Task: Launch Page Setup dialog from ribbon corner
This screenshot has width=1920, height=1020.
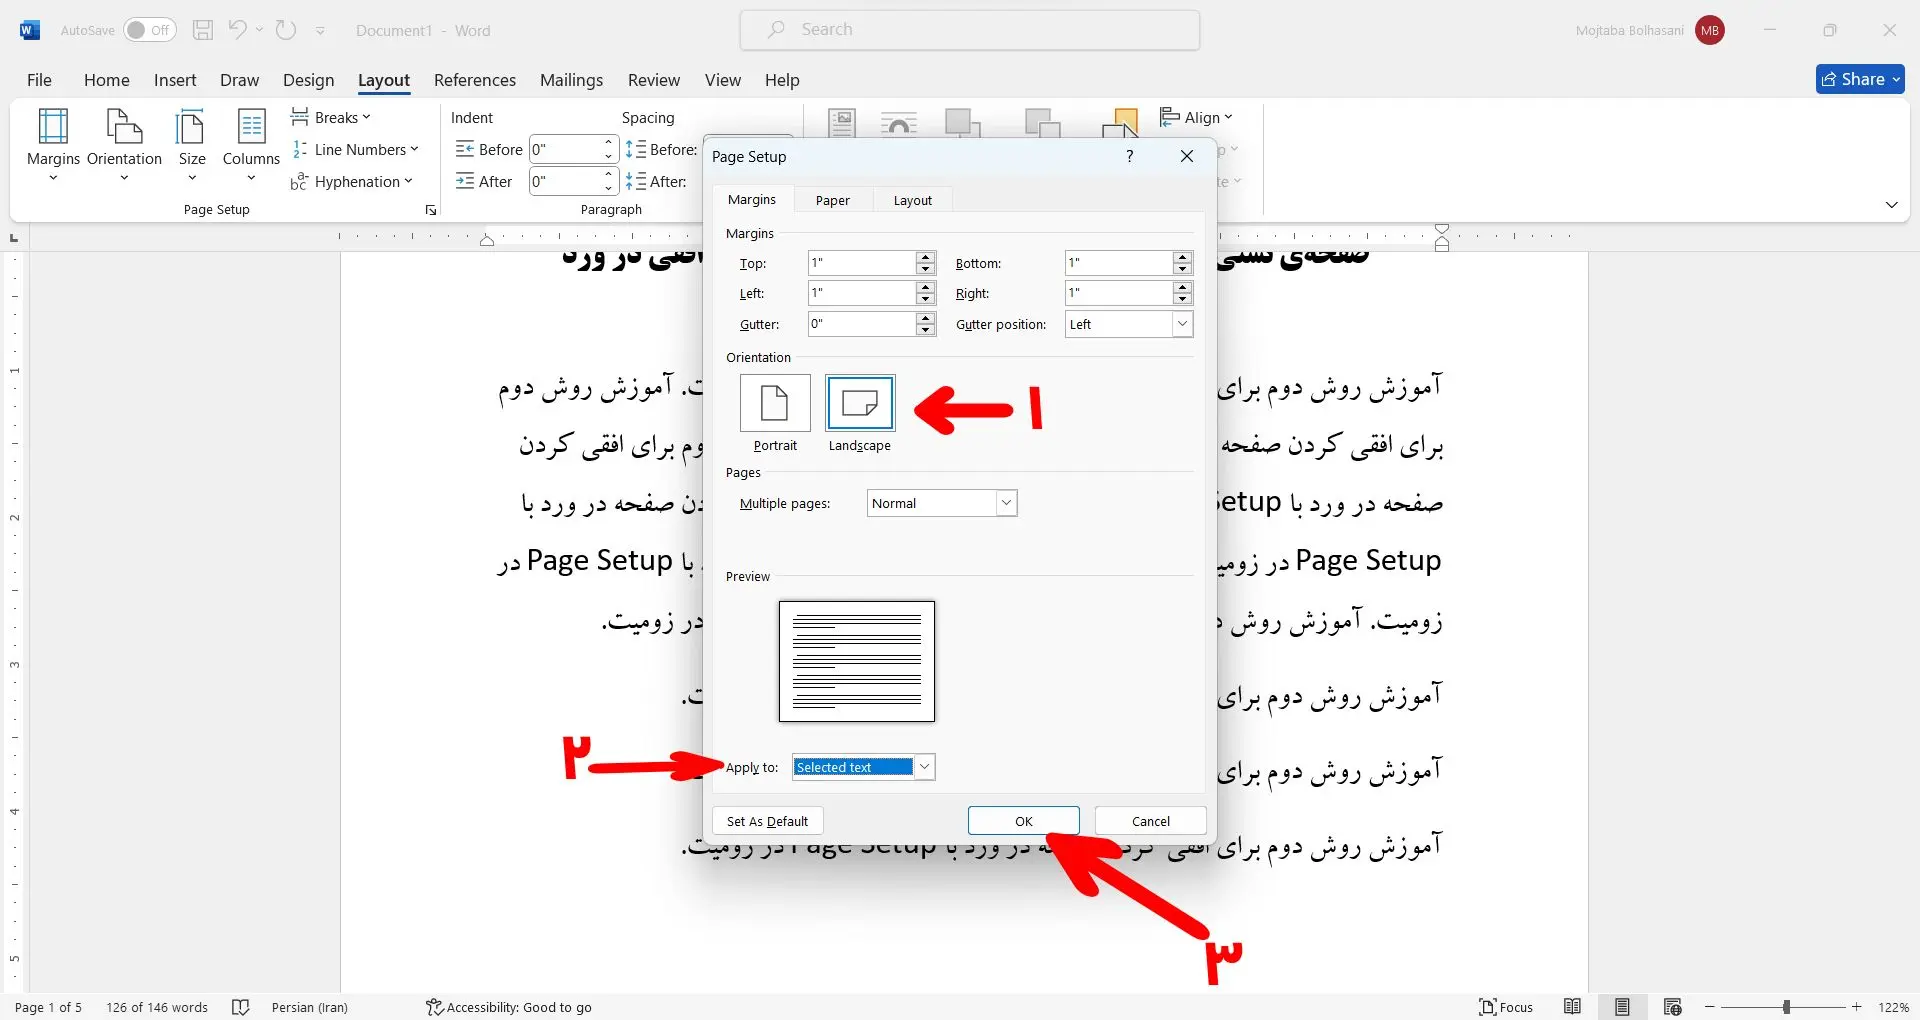Action: pos(431,210)
